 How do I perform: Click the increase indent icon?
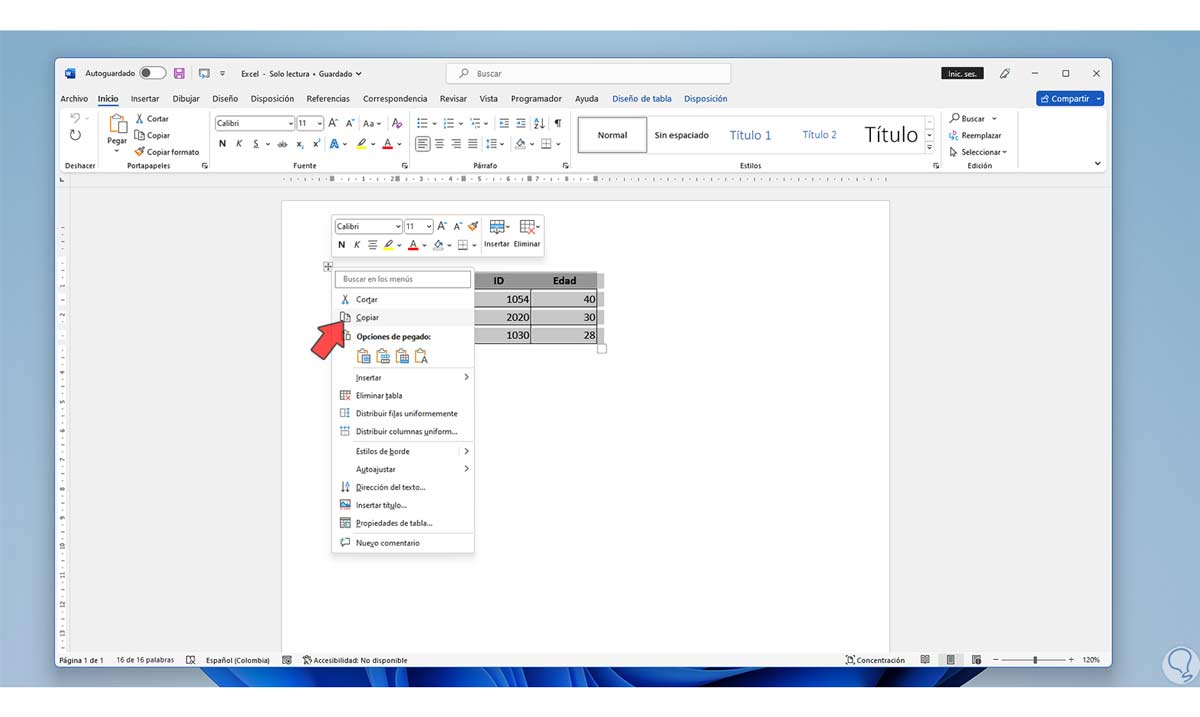point(521,123)
